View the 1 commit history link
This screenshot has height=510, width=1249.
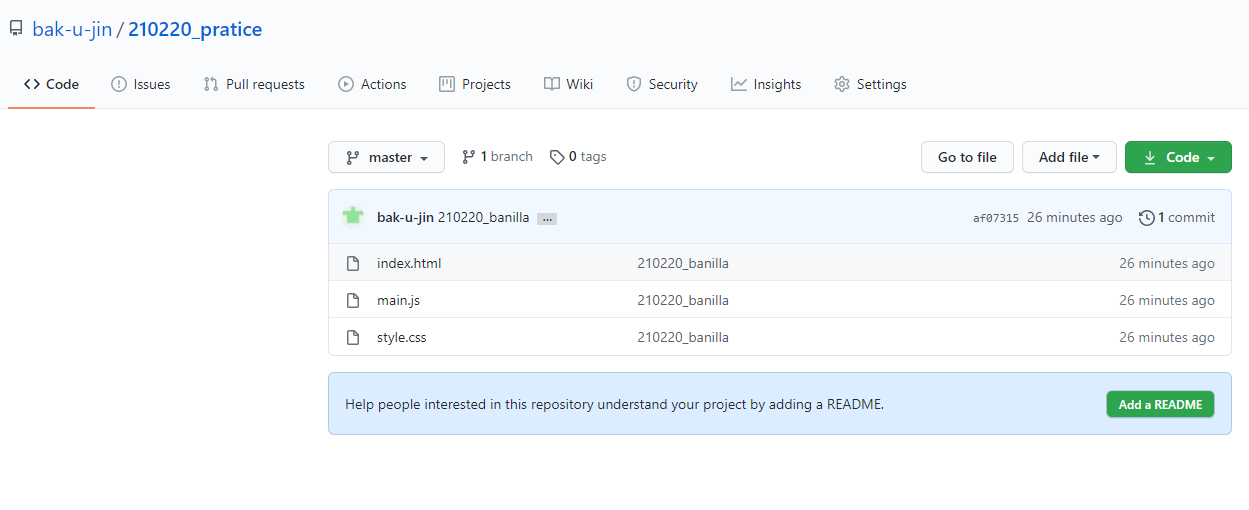[1177, 217]
